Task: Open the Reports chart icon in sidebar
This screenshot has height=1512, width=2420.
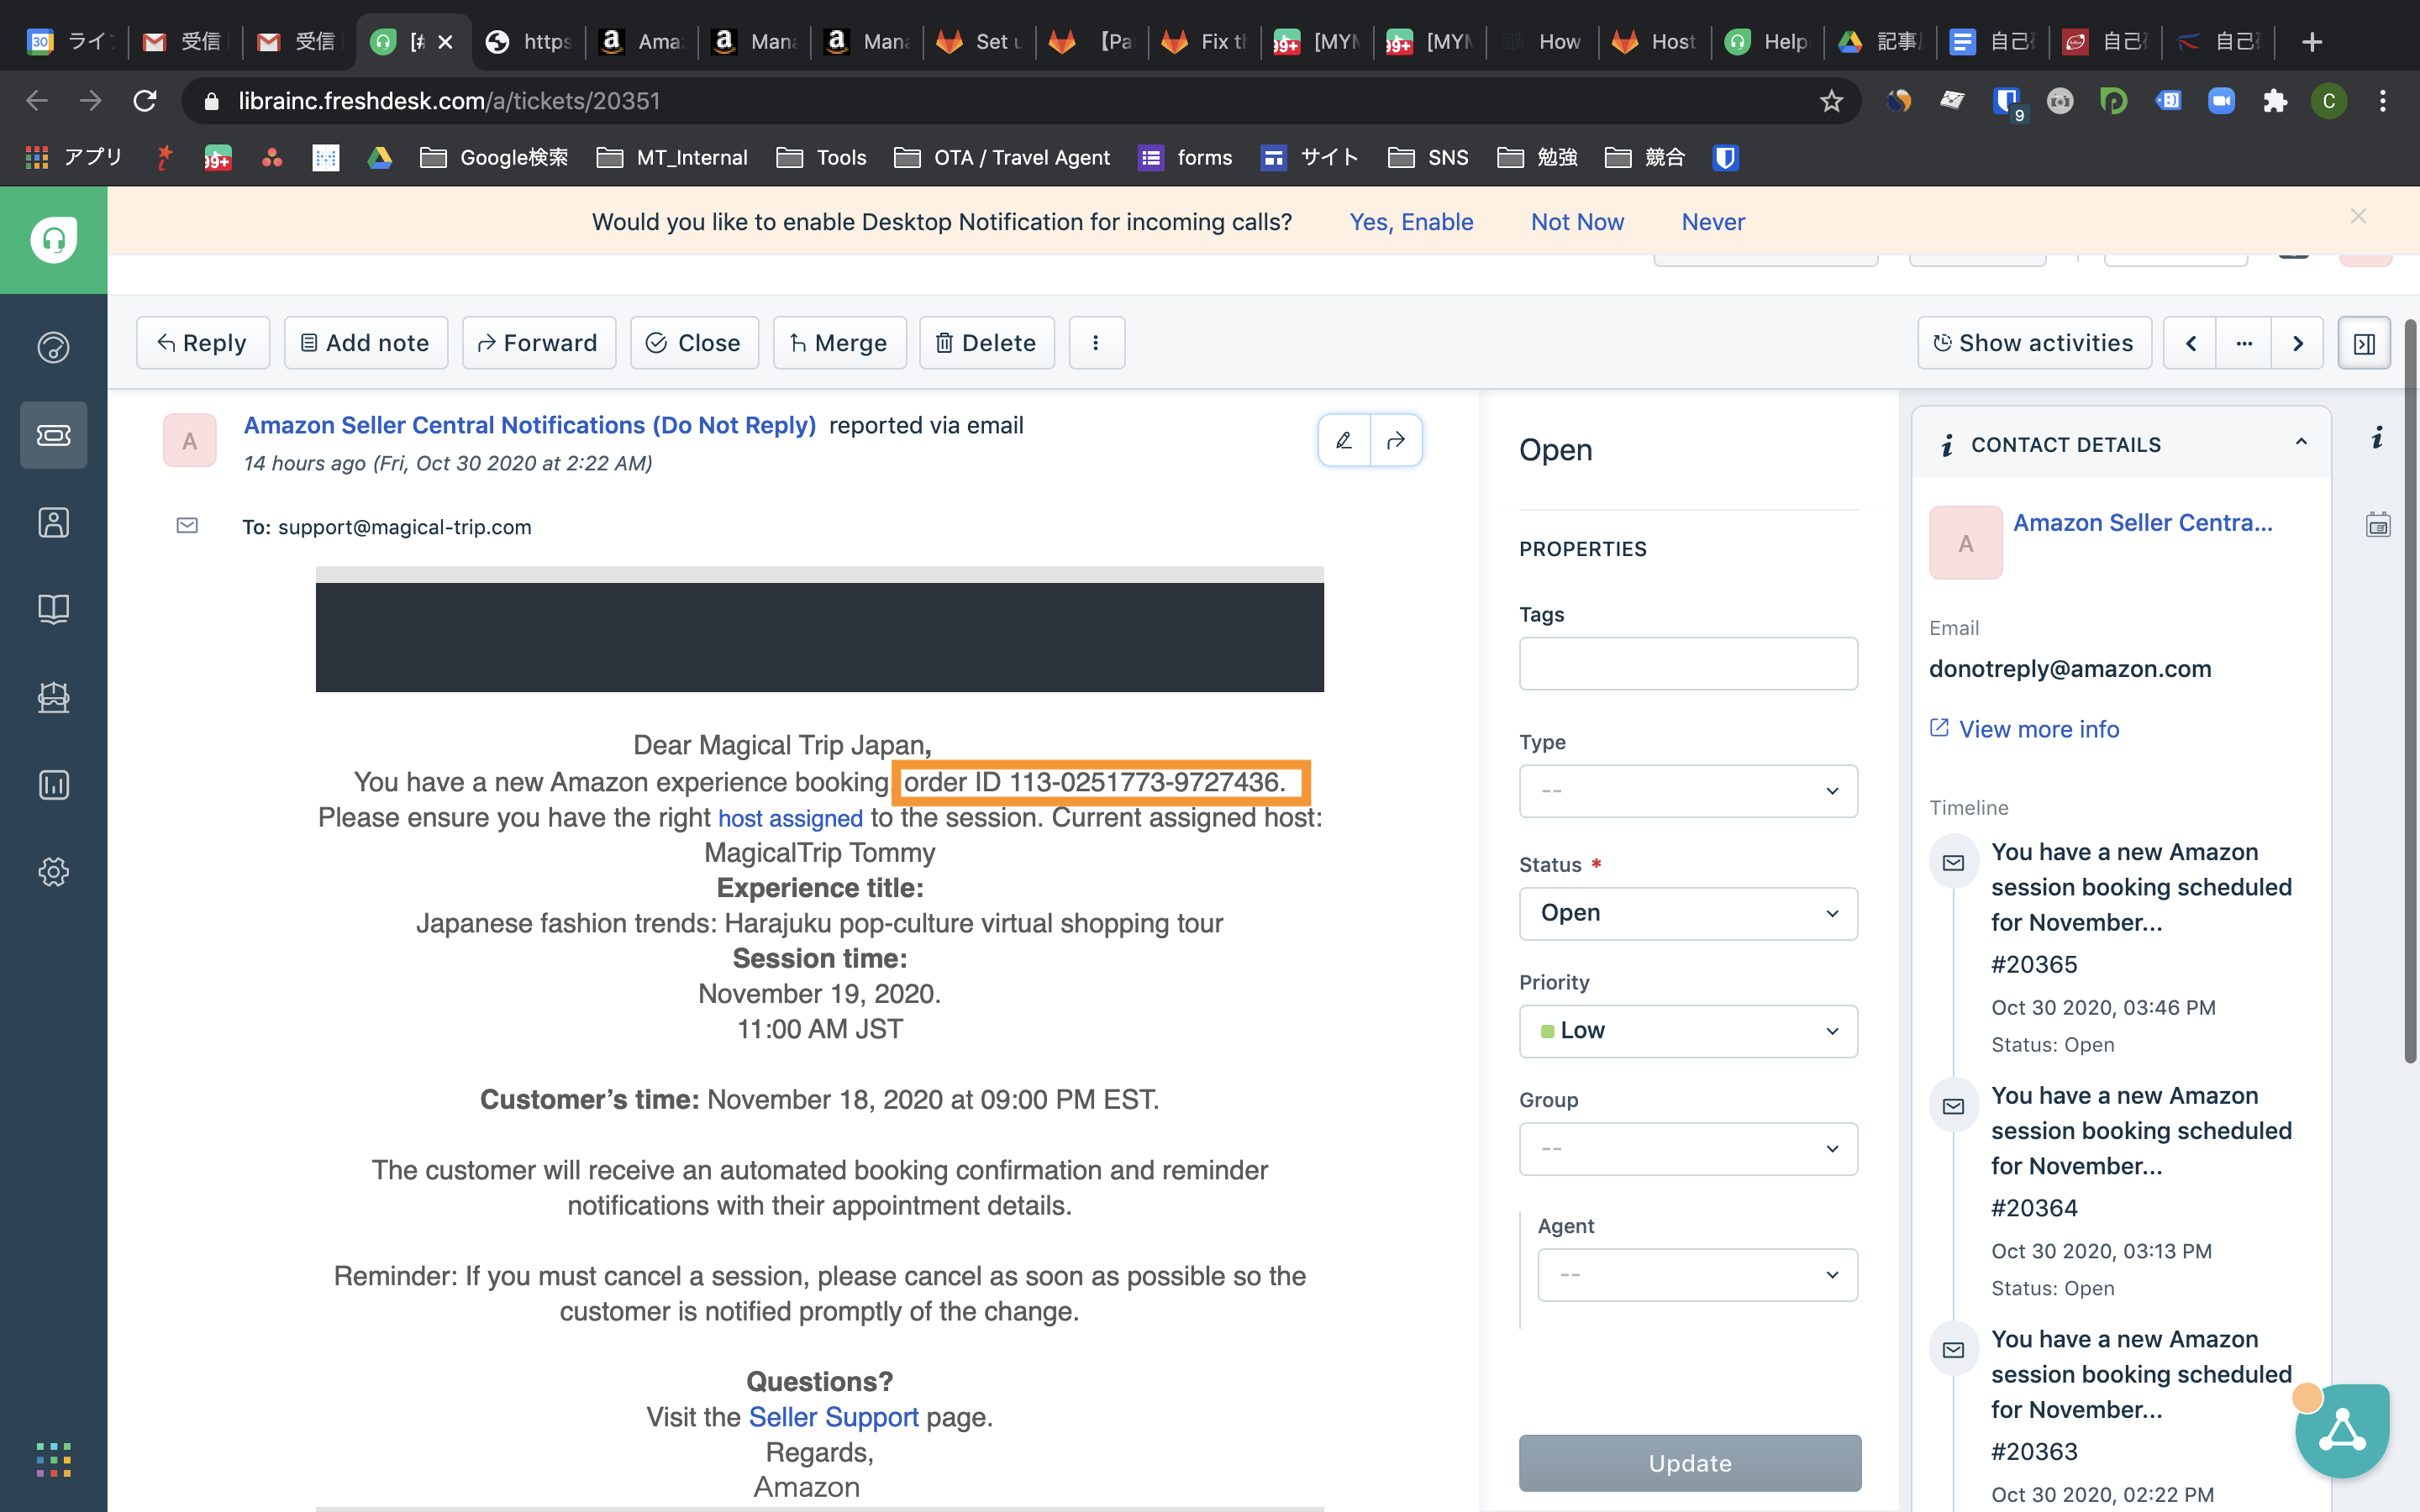Action: [53, 785]
